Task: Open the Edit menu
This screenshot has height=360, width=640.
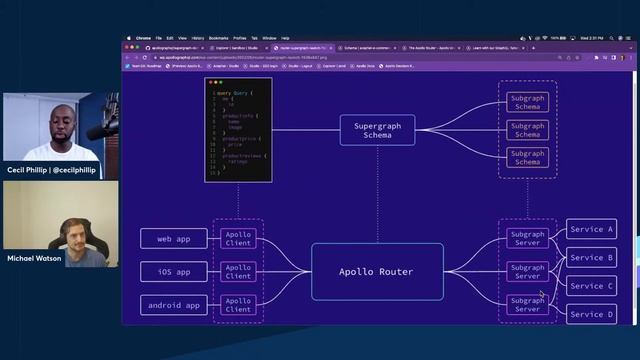Action: [170, 38]
